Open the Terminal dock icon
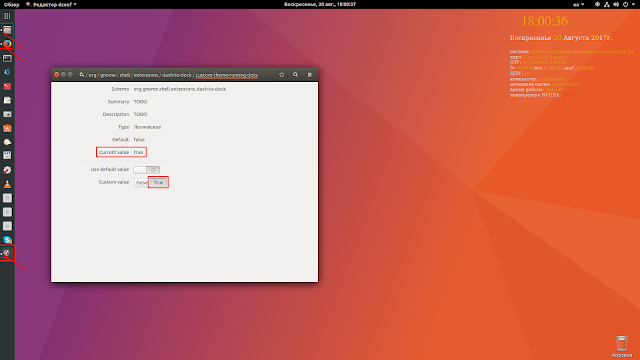 coord(7,58)
